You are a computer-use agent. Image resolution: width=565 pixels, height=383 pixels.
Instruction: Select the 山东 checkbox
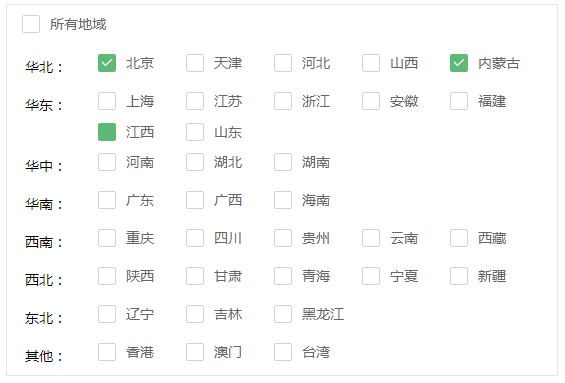[x=195, y=132]
